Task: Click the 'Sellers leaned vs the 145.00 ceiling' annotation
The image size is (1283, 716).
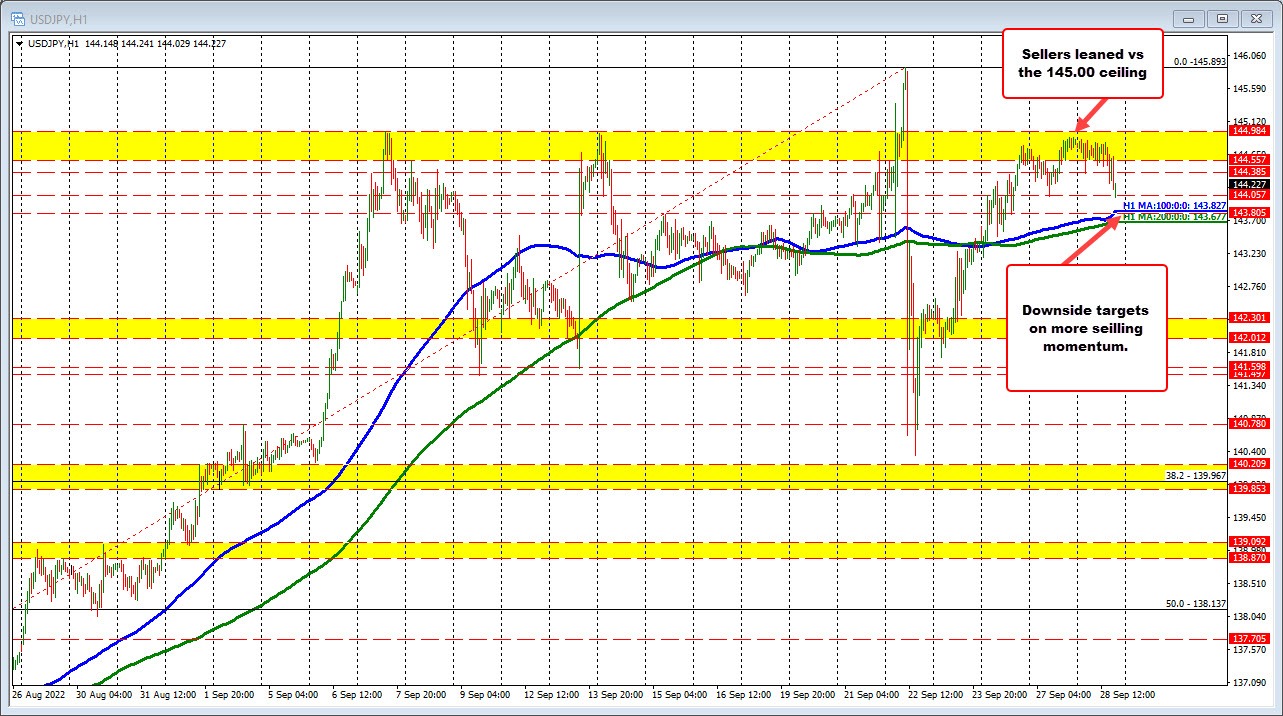Action: (x=1082, y=63)
